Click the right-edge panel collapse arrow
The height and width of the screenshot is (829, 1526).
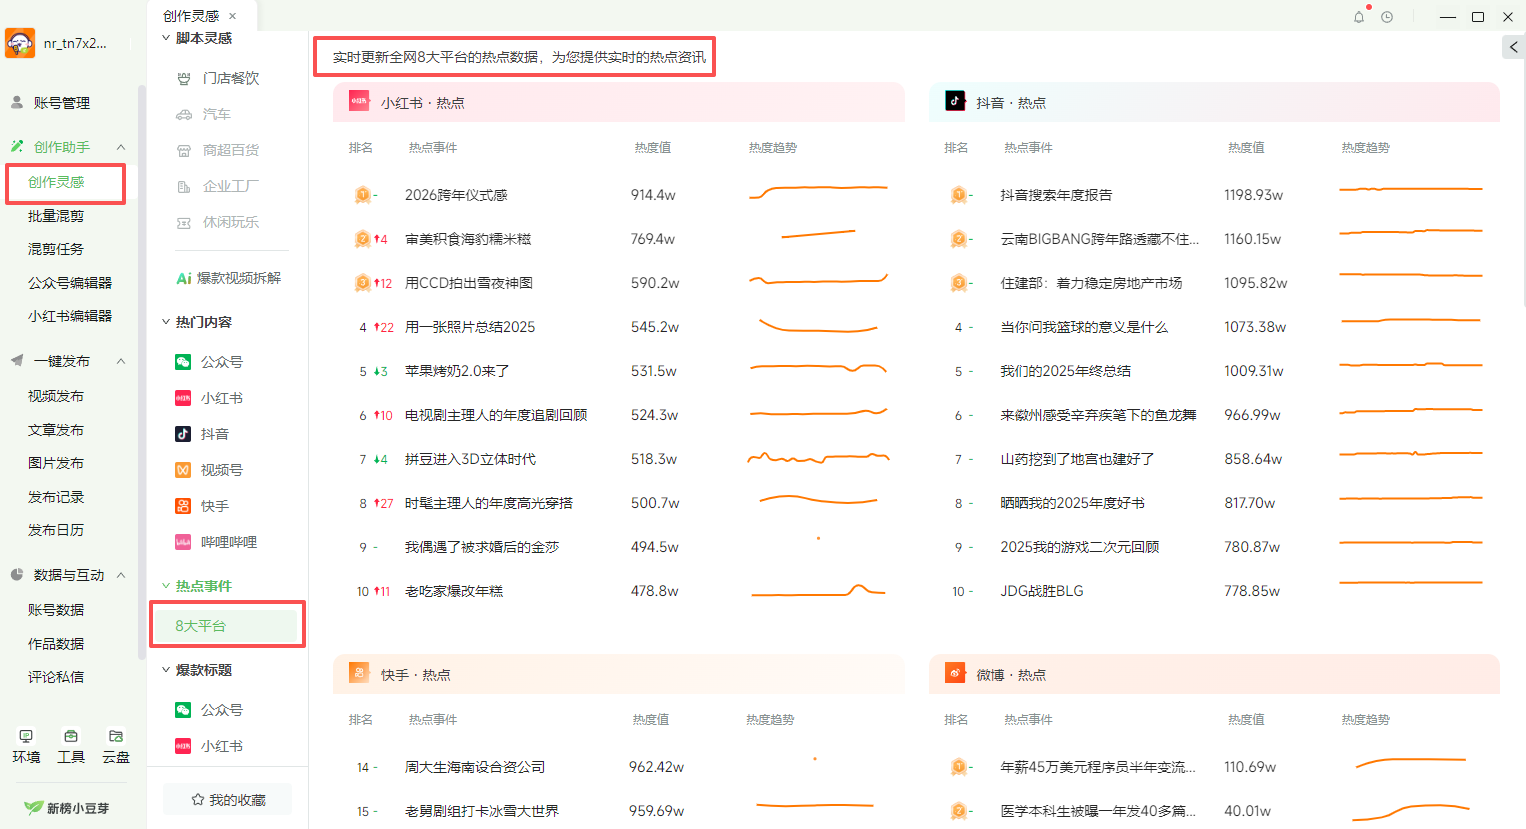pos(1514,47)
